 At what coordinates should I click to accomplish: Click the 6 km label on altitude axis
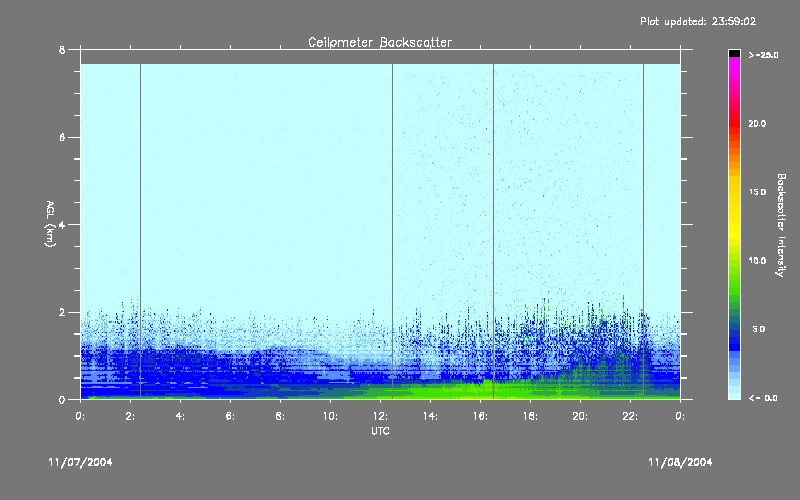[62, 137]
